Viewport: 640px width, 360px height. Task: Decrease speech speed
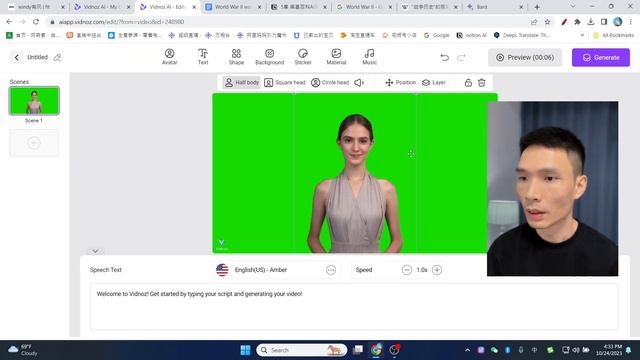click(407, 270)
